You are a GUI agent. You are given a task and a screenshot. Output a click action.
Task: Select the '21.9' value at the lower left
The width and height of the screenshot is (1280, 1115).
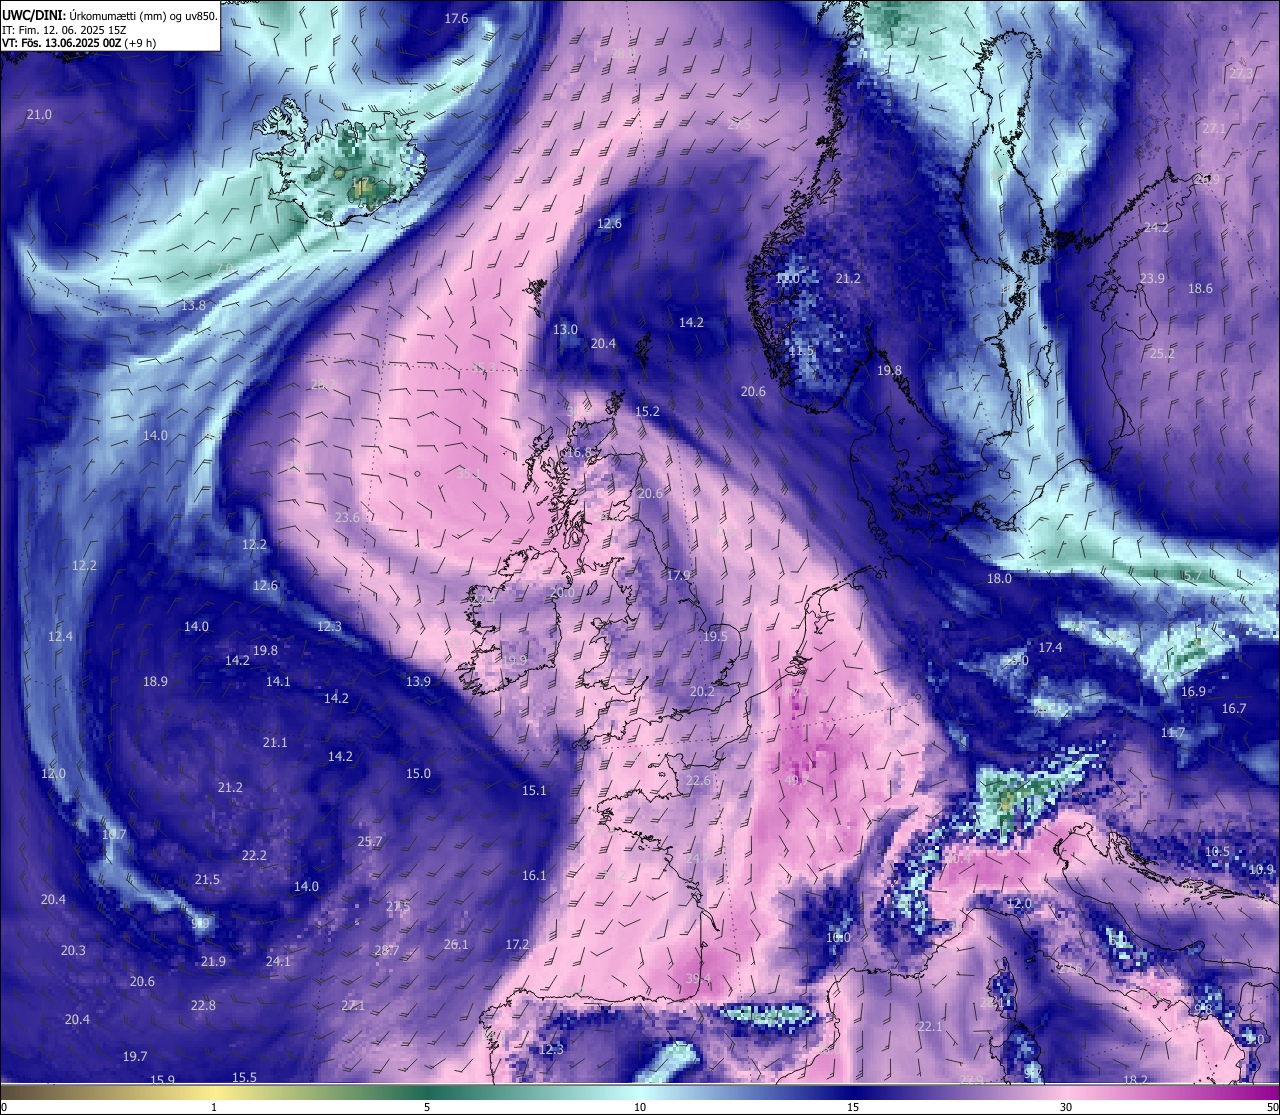[213, 961]
